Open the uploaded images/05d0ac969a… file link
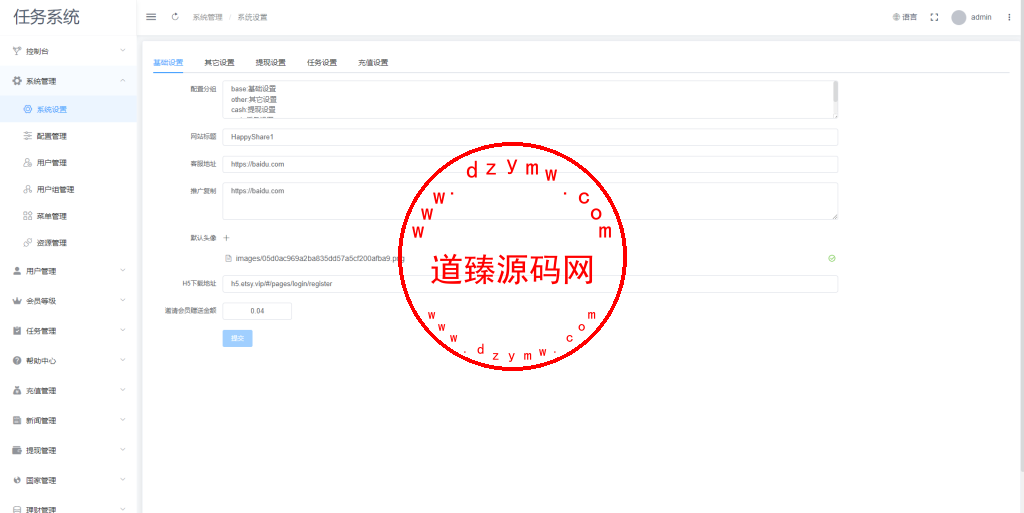The image size is (1024, 513). pos(320,258)
